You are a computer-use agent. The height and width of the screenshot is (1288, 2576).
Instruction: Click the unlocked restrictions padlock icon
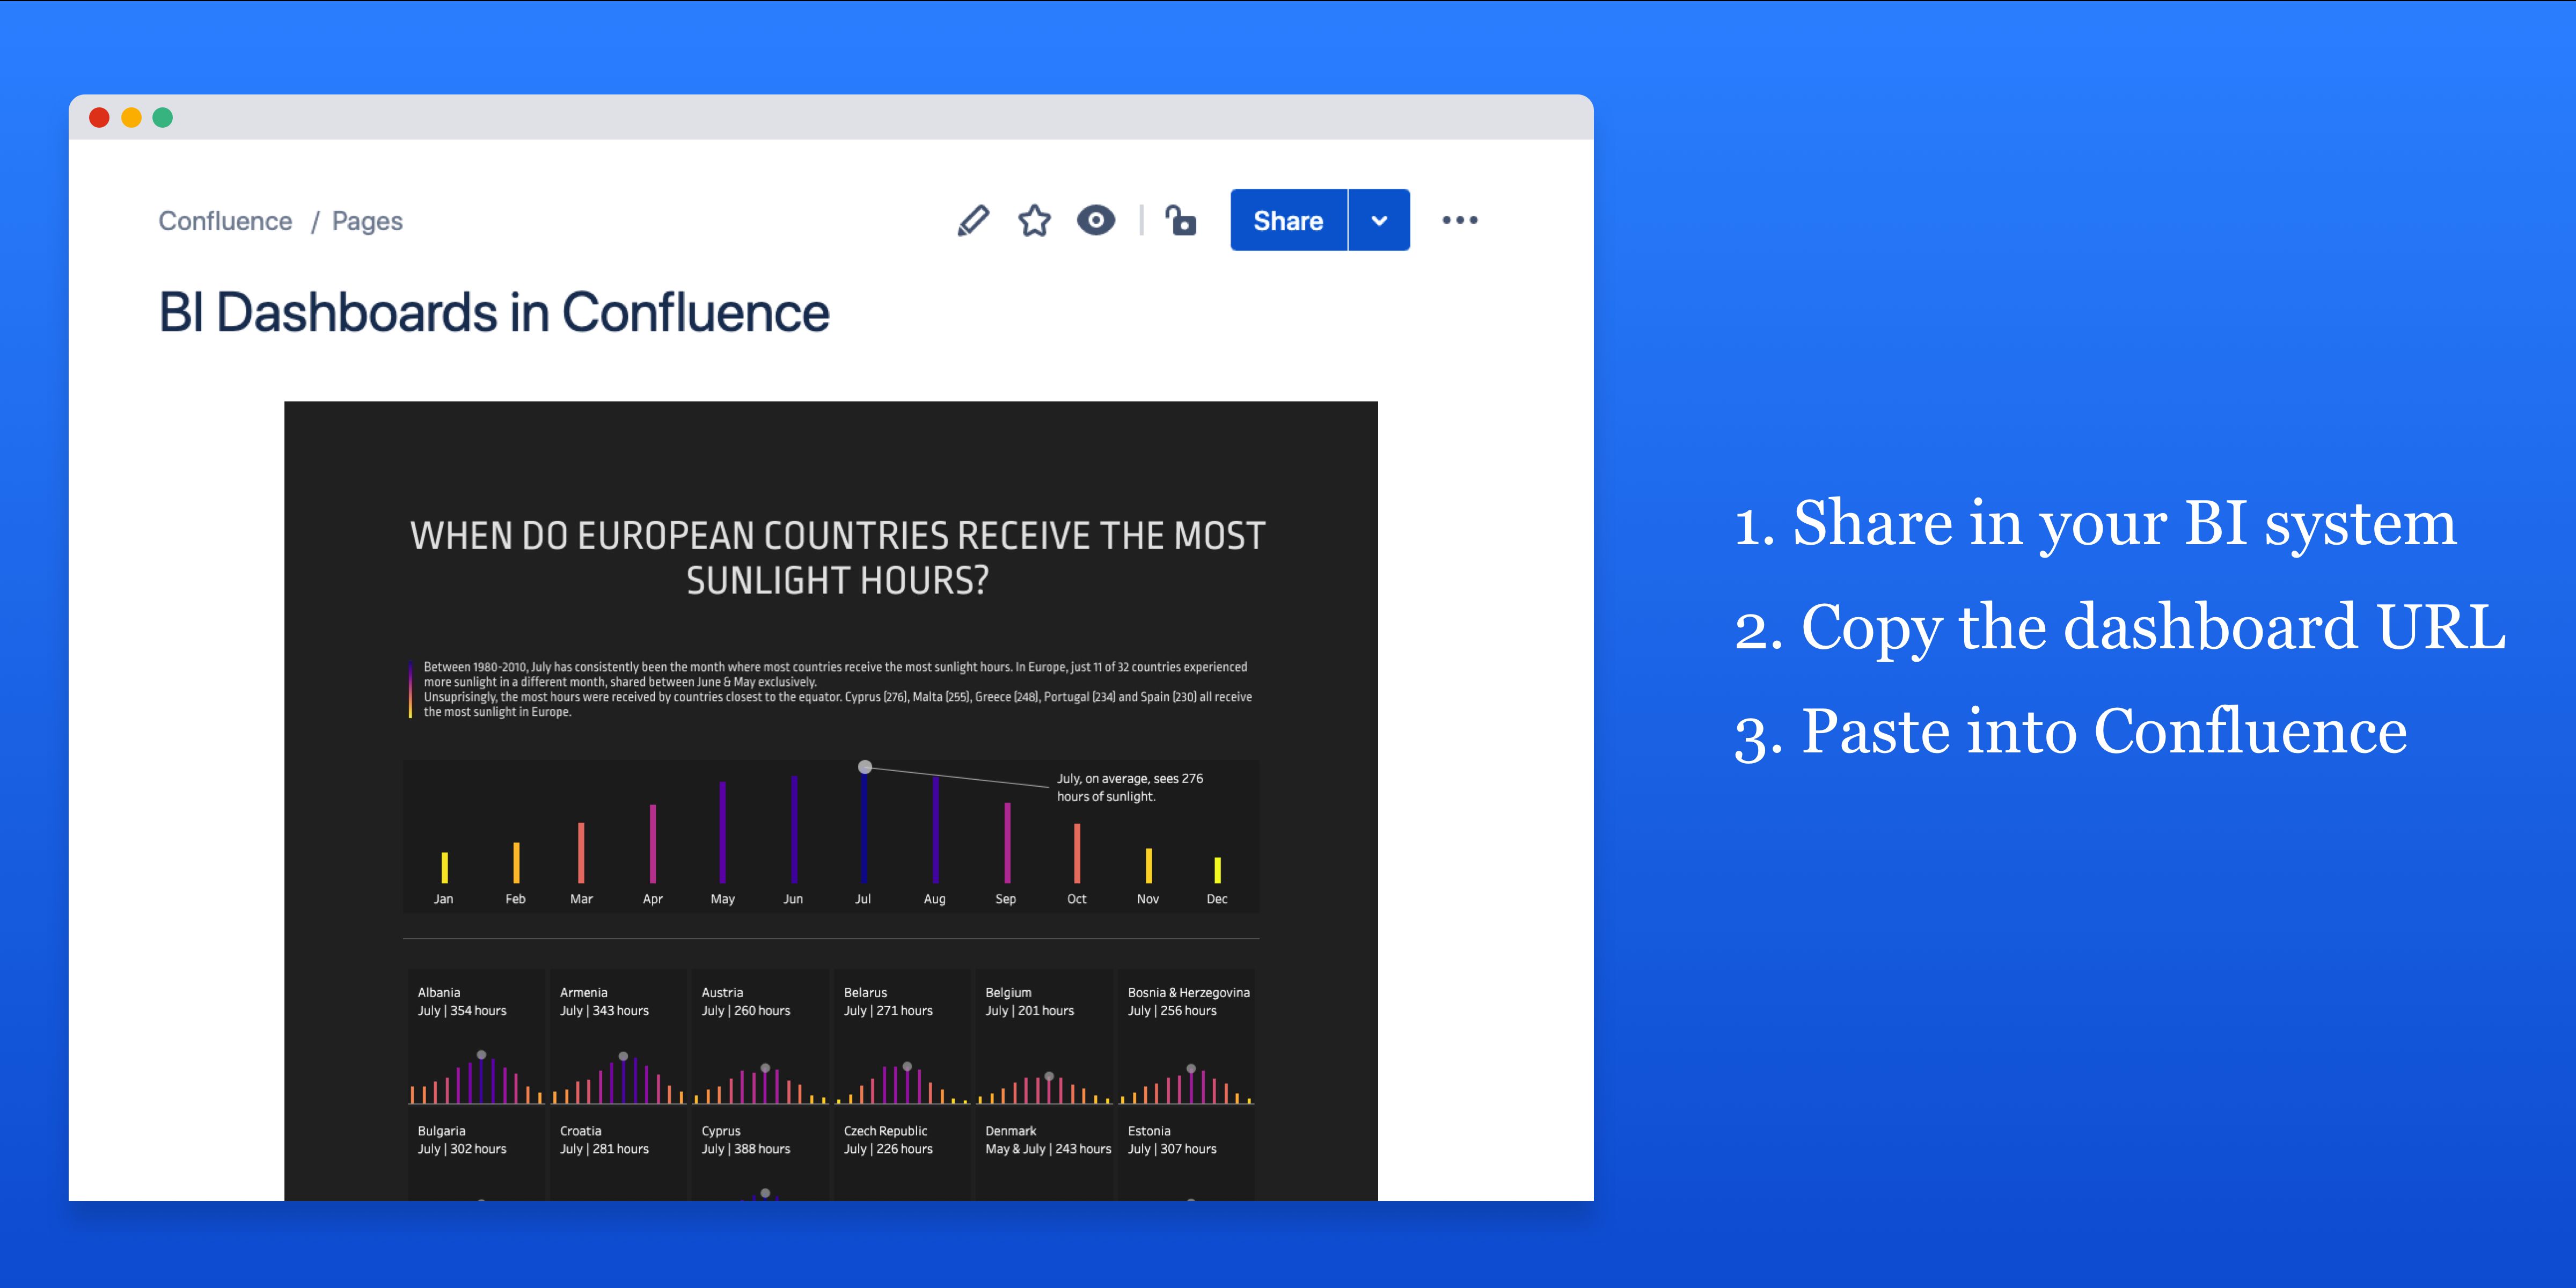(1181, 220)
